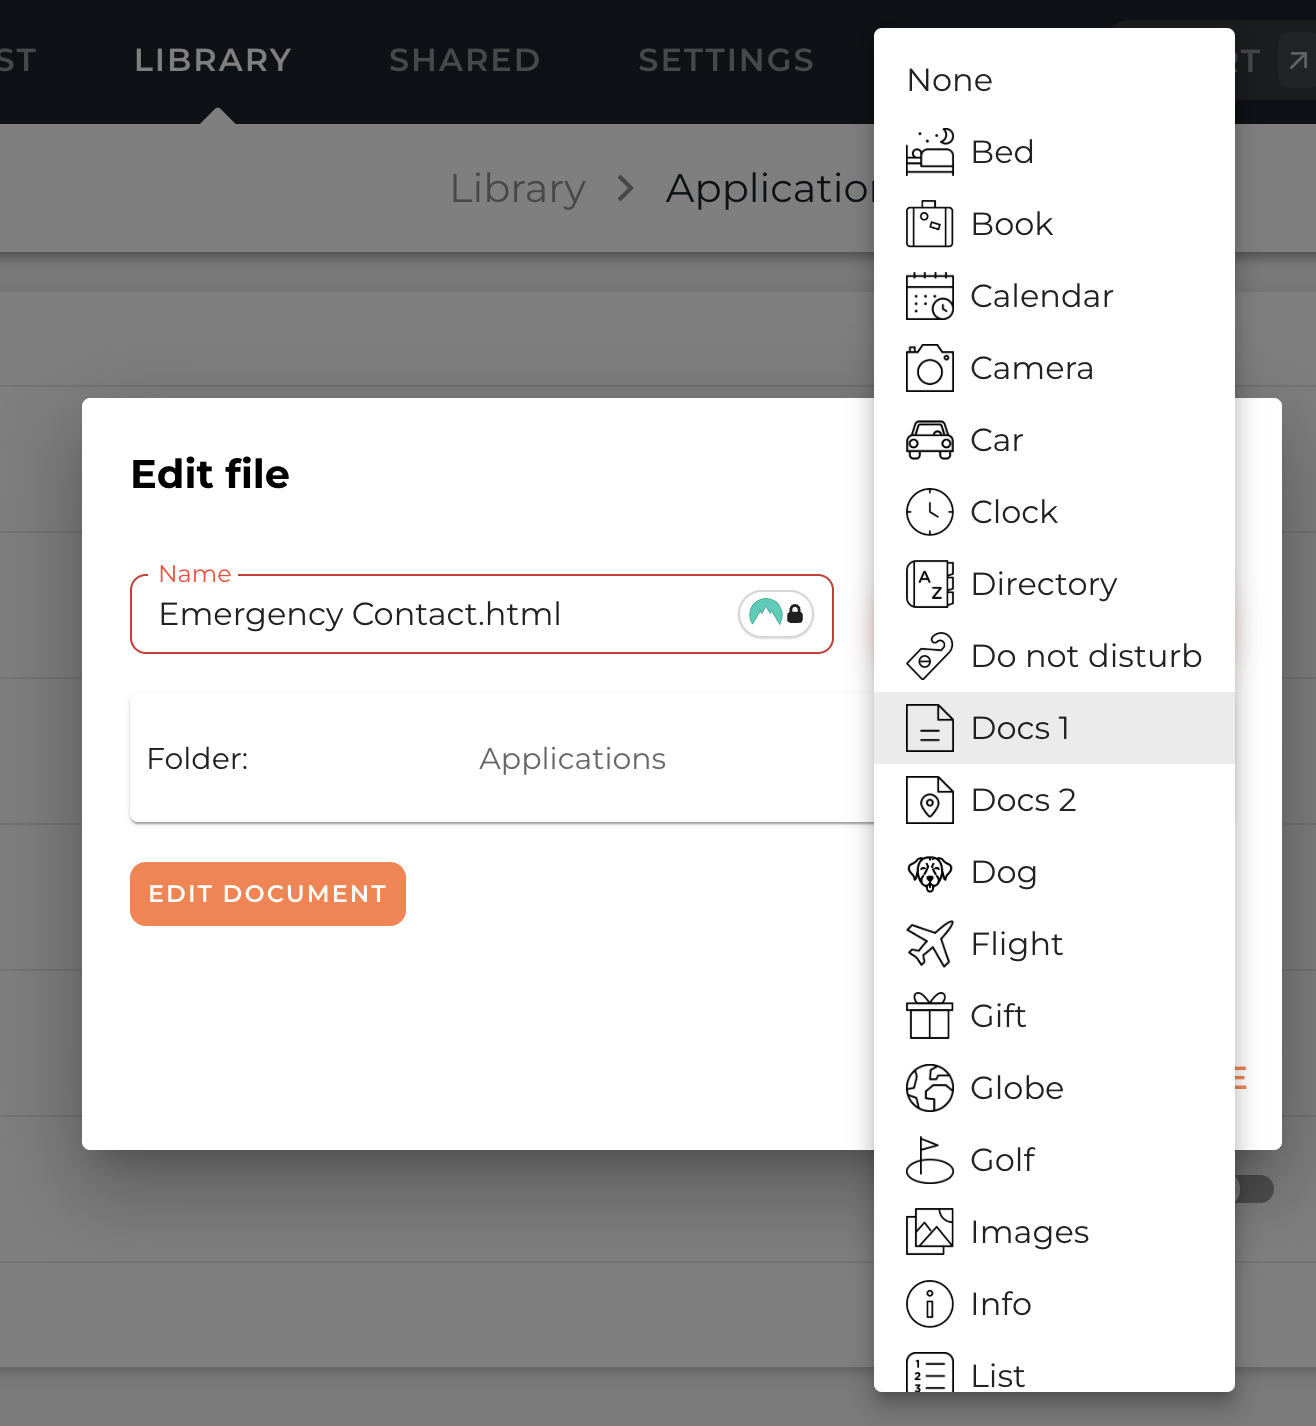Select None in the icon dropdown

click(x=950, y=80)
